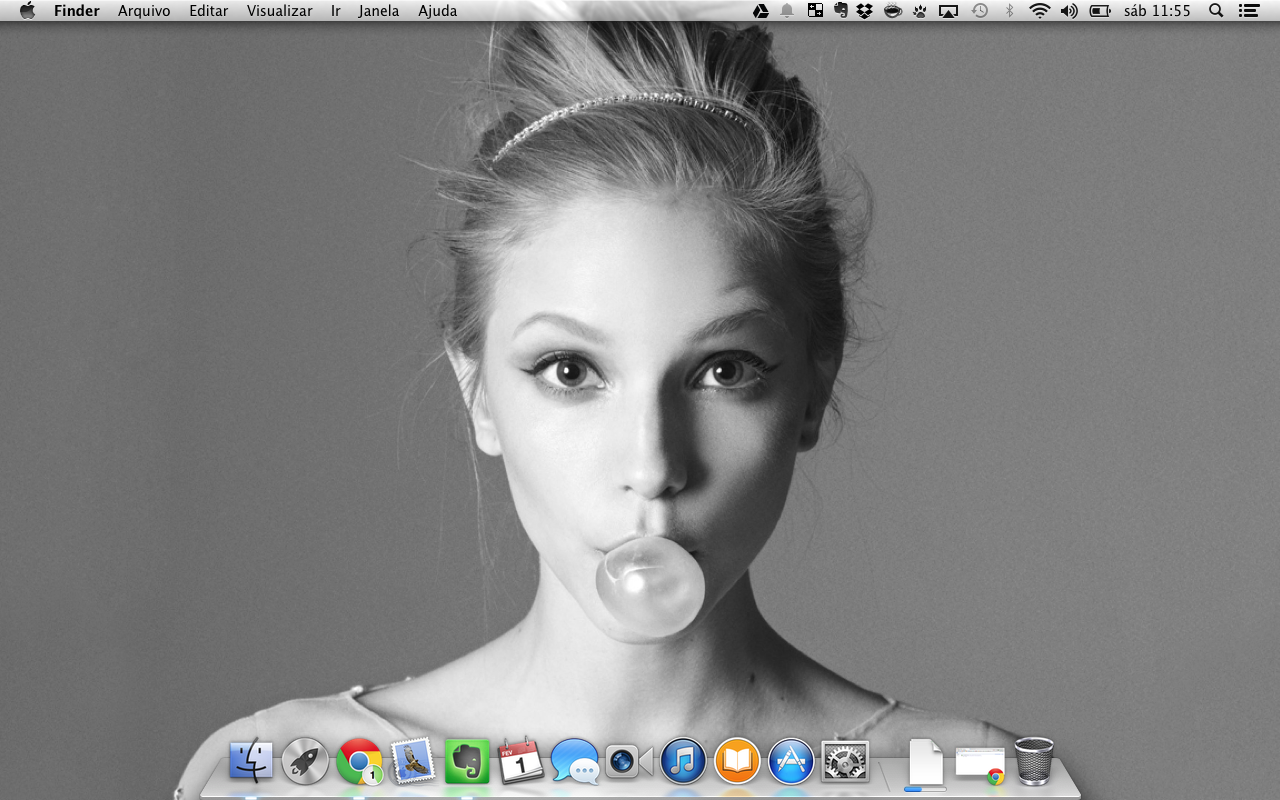This screenshot has width=1280, height=800.
Task: Click the Bluetooth status icon
Action: [1009, 11]
